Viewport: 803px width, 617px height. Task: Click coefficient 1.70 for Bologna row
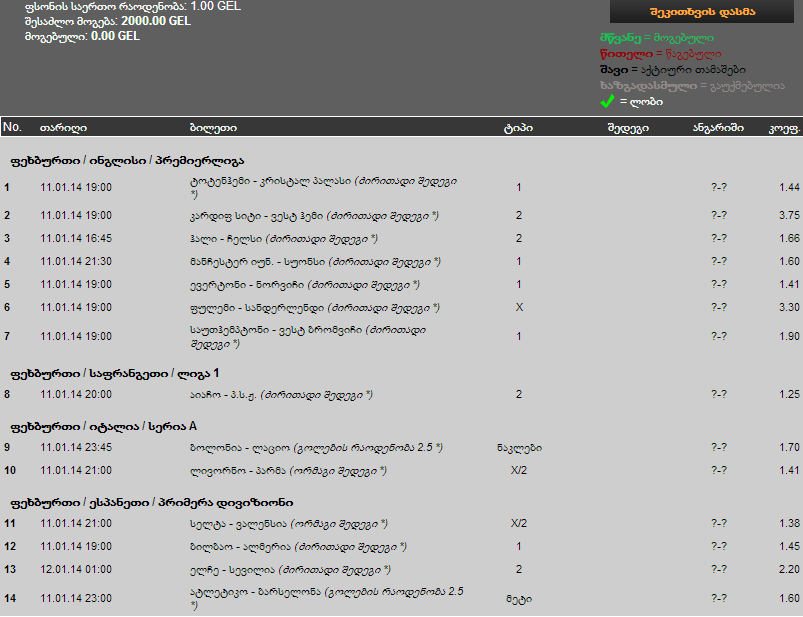(789, 448)
